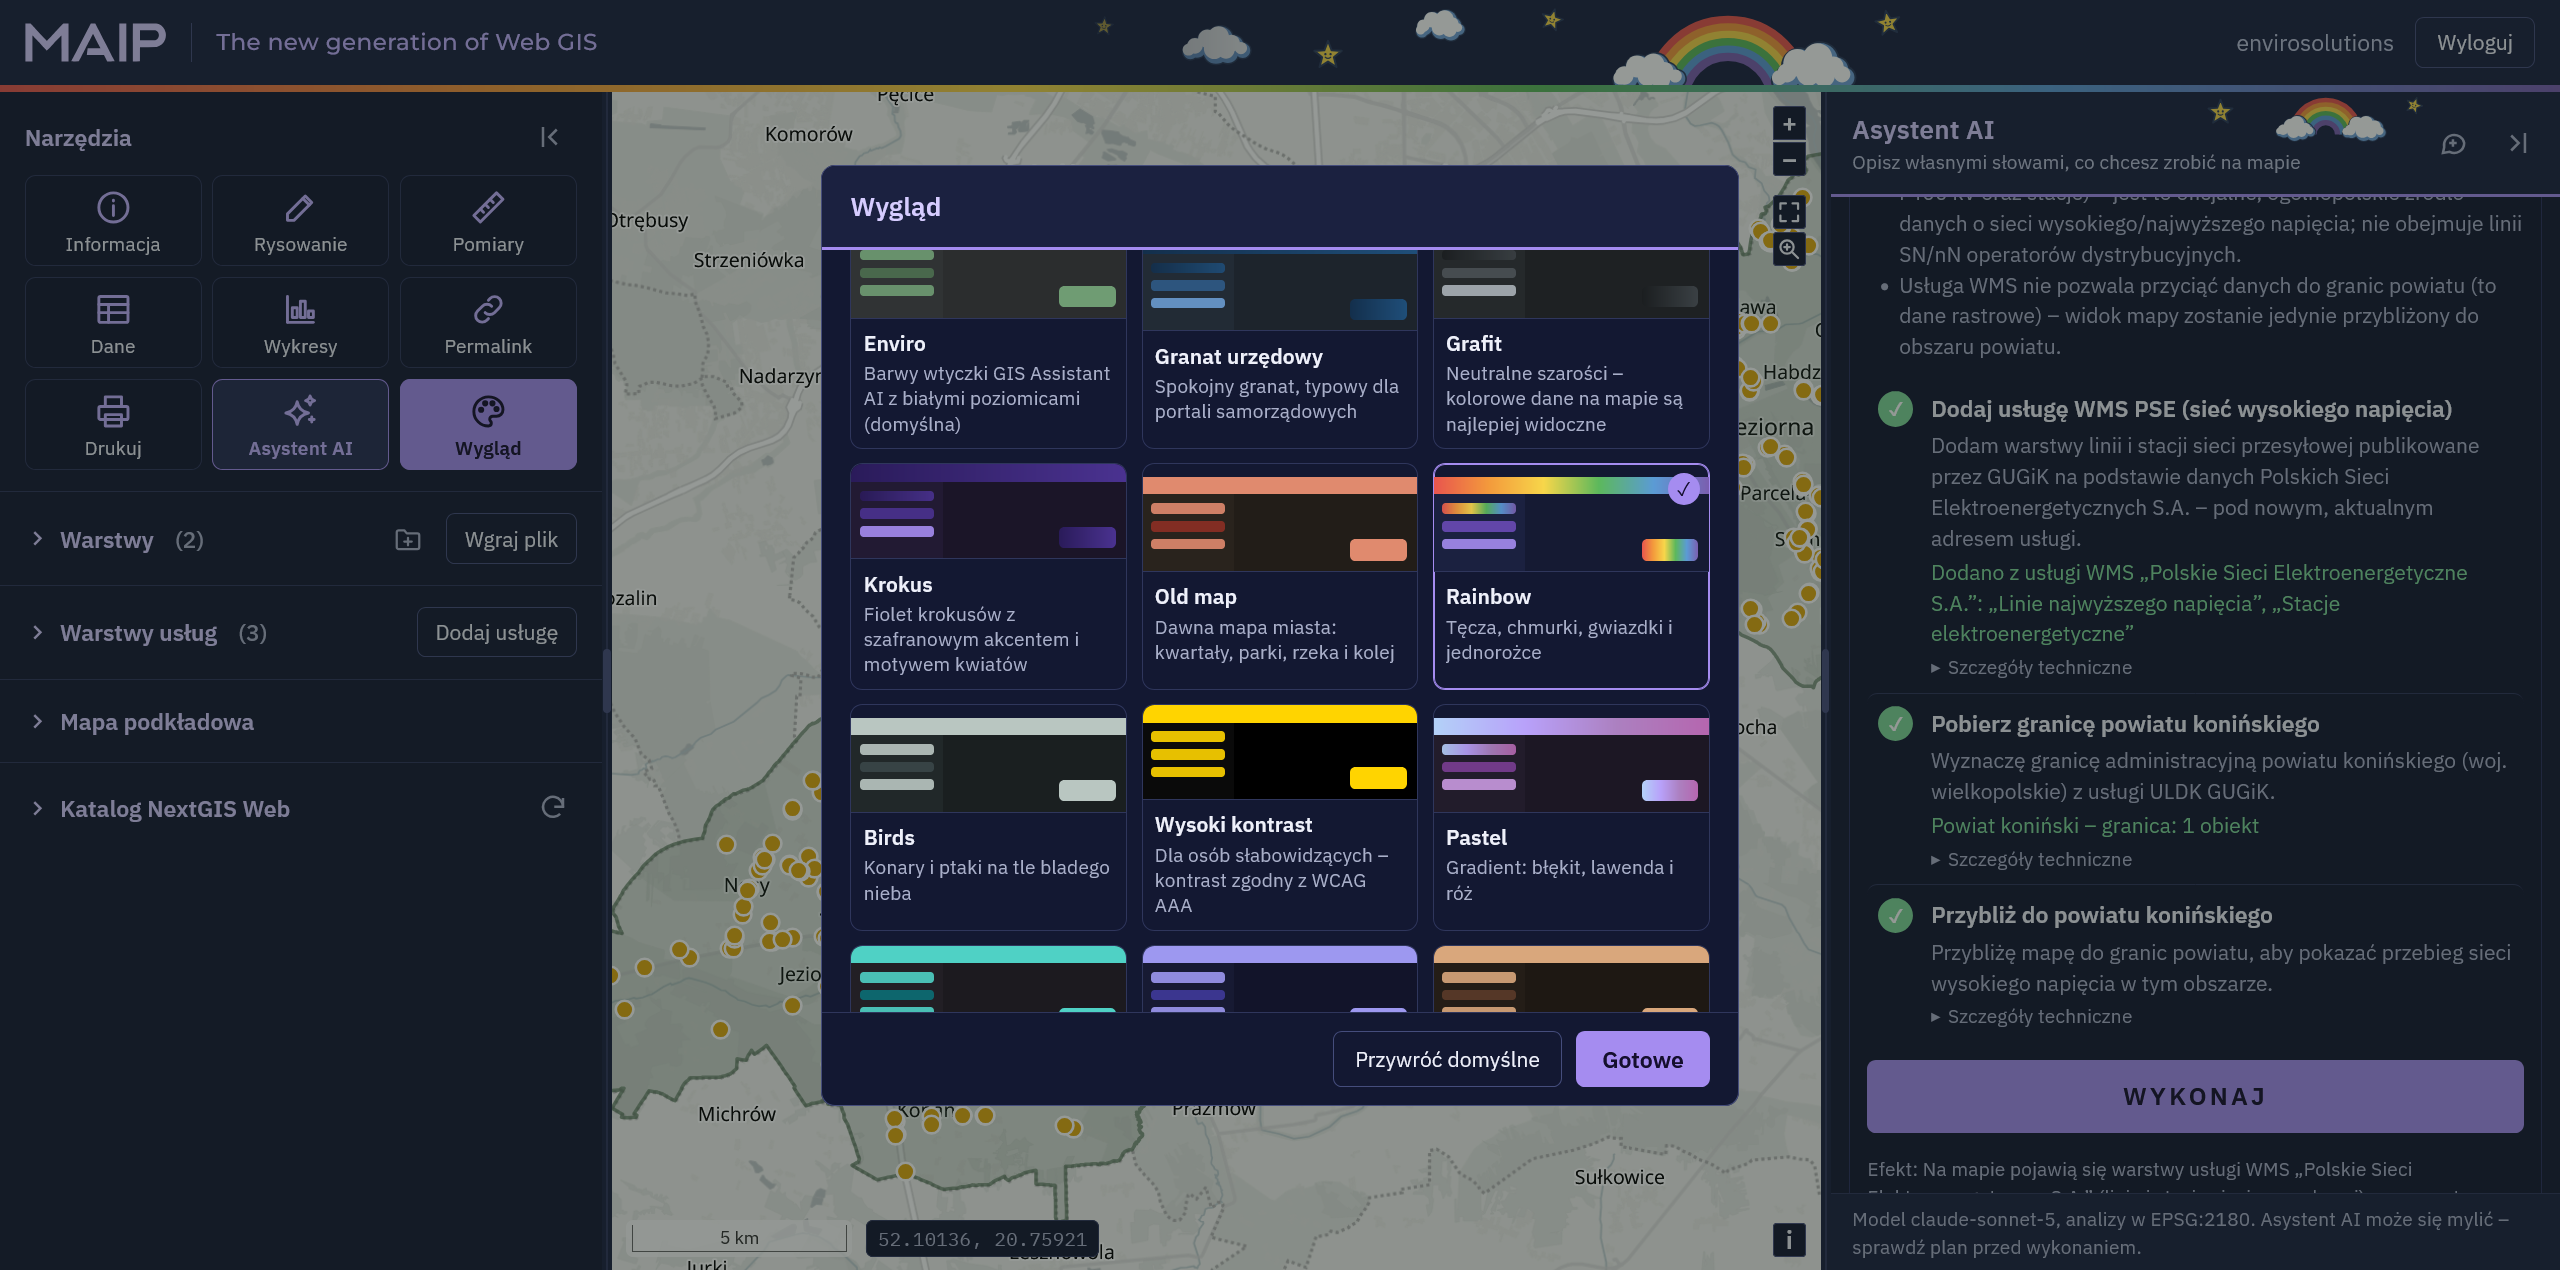Expand the Mapa podkładowa section
The height and width of the screenshot is (1270, 2560).
(x=37, y=722)
